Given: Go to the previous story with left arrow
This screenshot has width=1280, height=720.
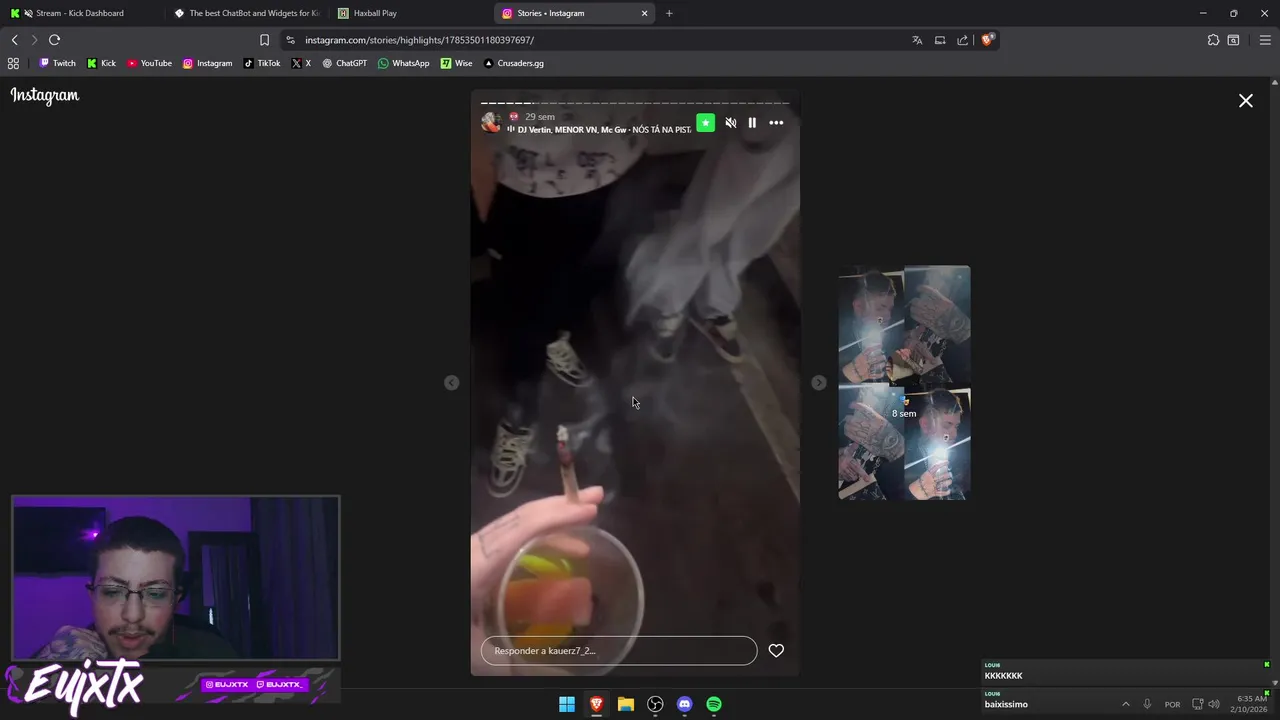Looking at the screenshot, I should [x=452, y=383].
